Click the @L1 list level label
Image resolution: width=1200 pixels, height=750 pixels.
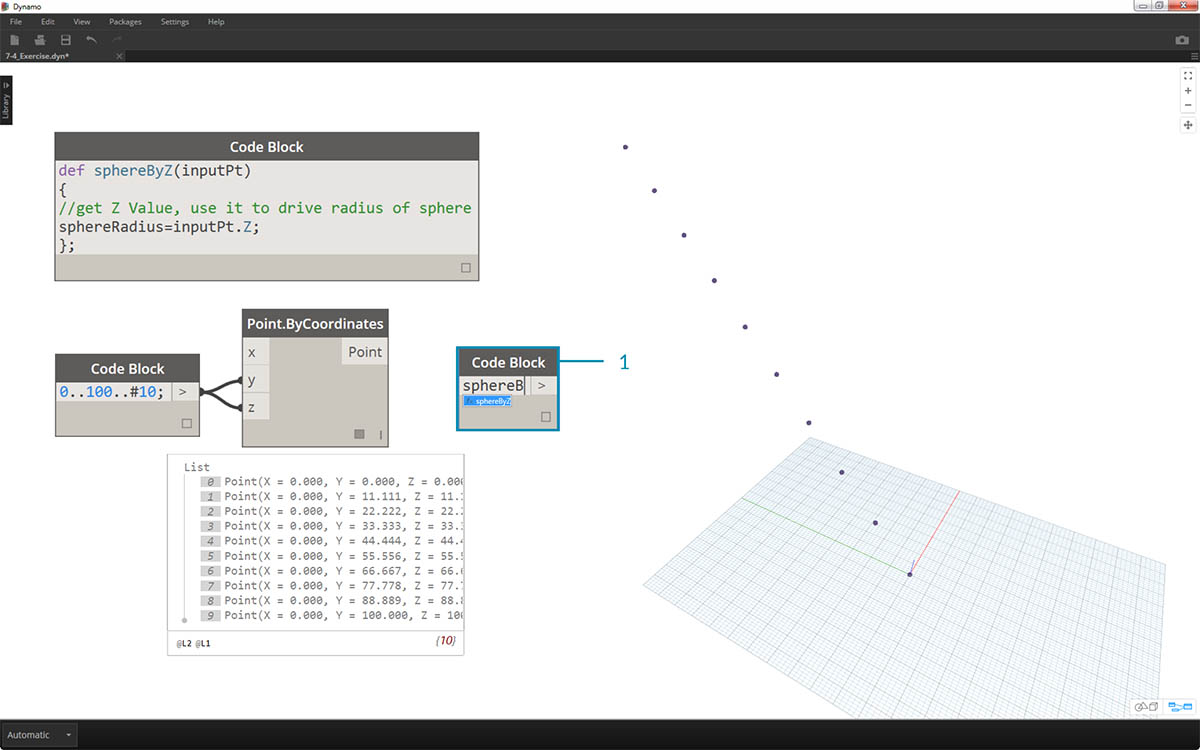tap(203, 644)
